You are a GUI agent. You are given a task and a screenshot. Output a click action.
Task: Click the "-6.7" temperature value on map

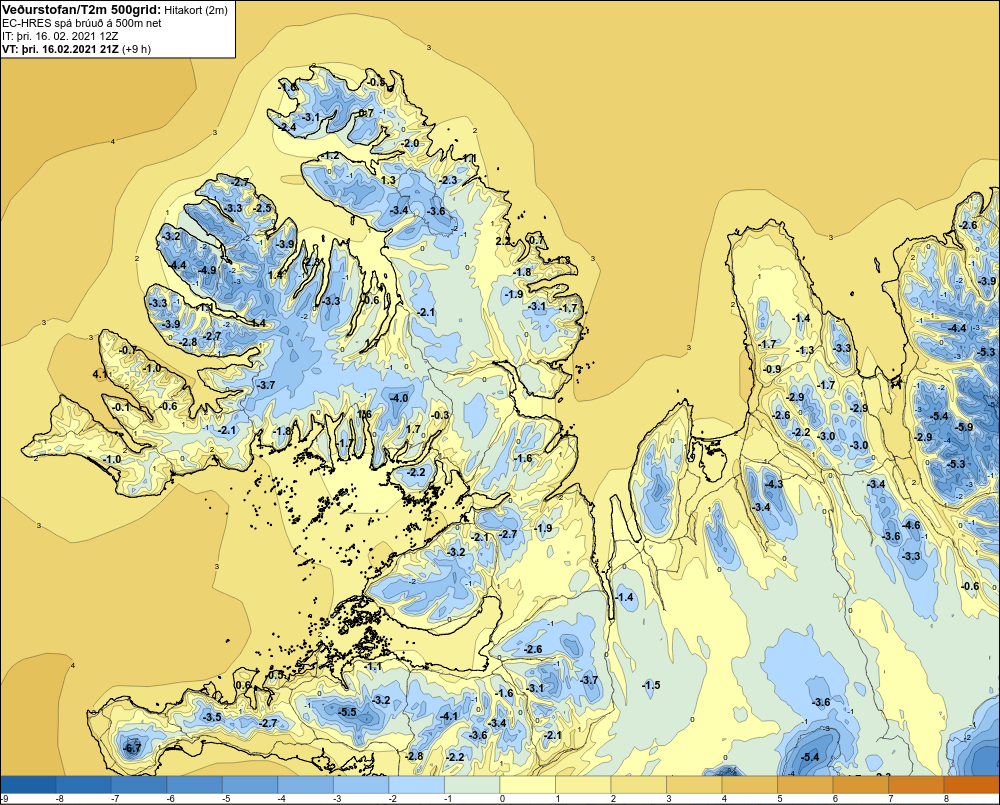pos(132,748)
